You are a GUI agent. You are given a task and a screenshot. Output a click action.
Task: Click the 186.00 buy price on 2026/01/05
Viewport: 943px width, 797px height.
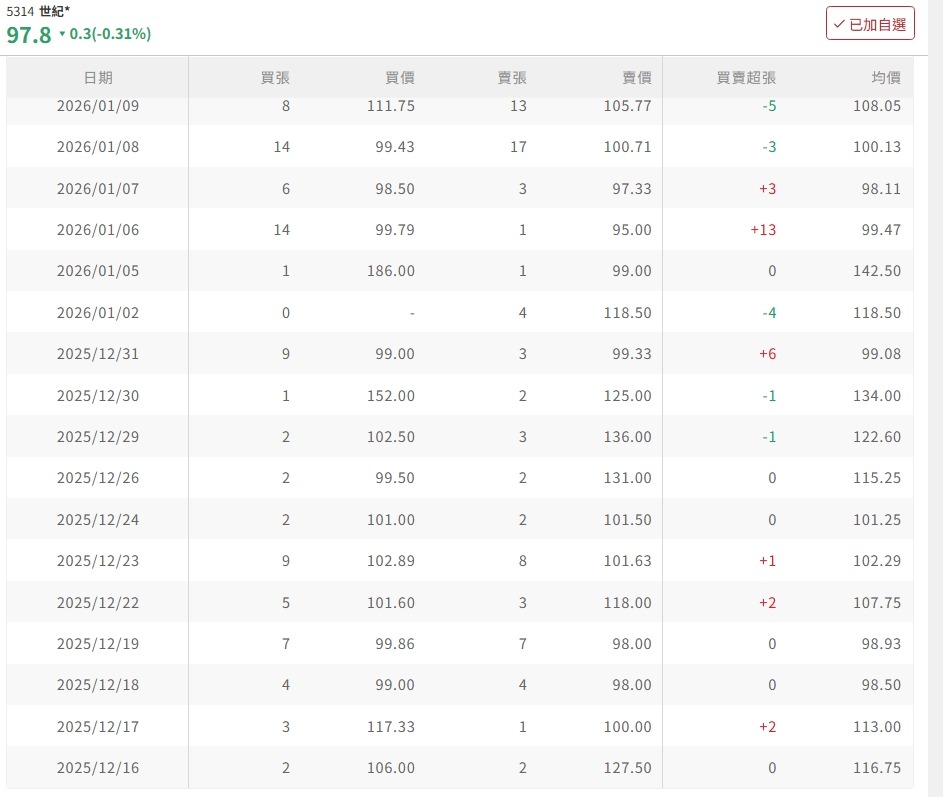point(391,271)
